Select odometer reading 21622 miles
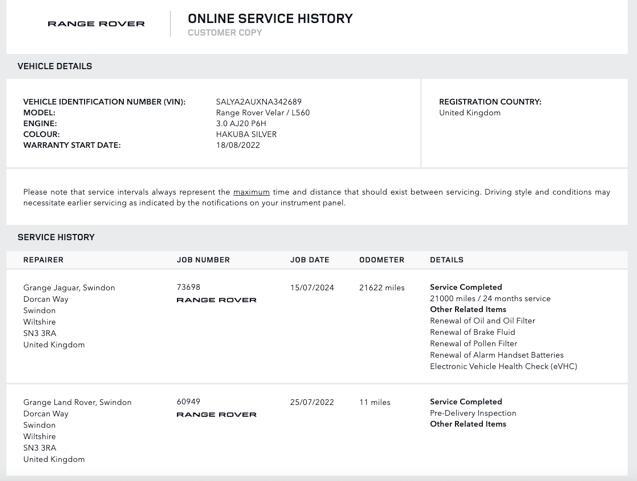The height and width of the screenshot is (481, 637). tap(382, 288)
